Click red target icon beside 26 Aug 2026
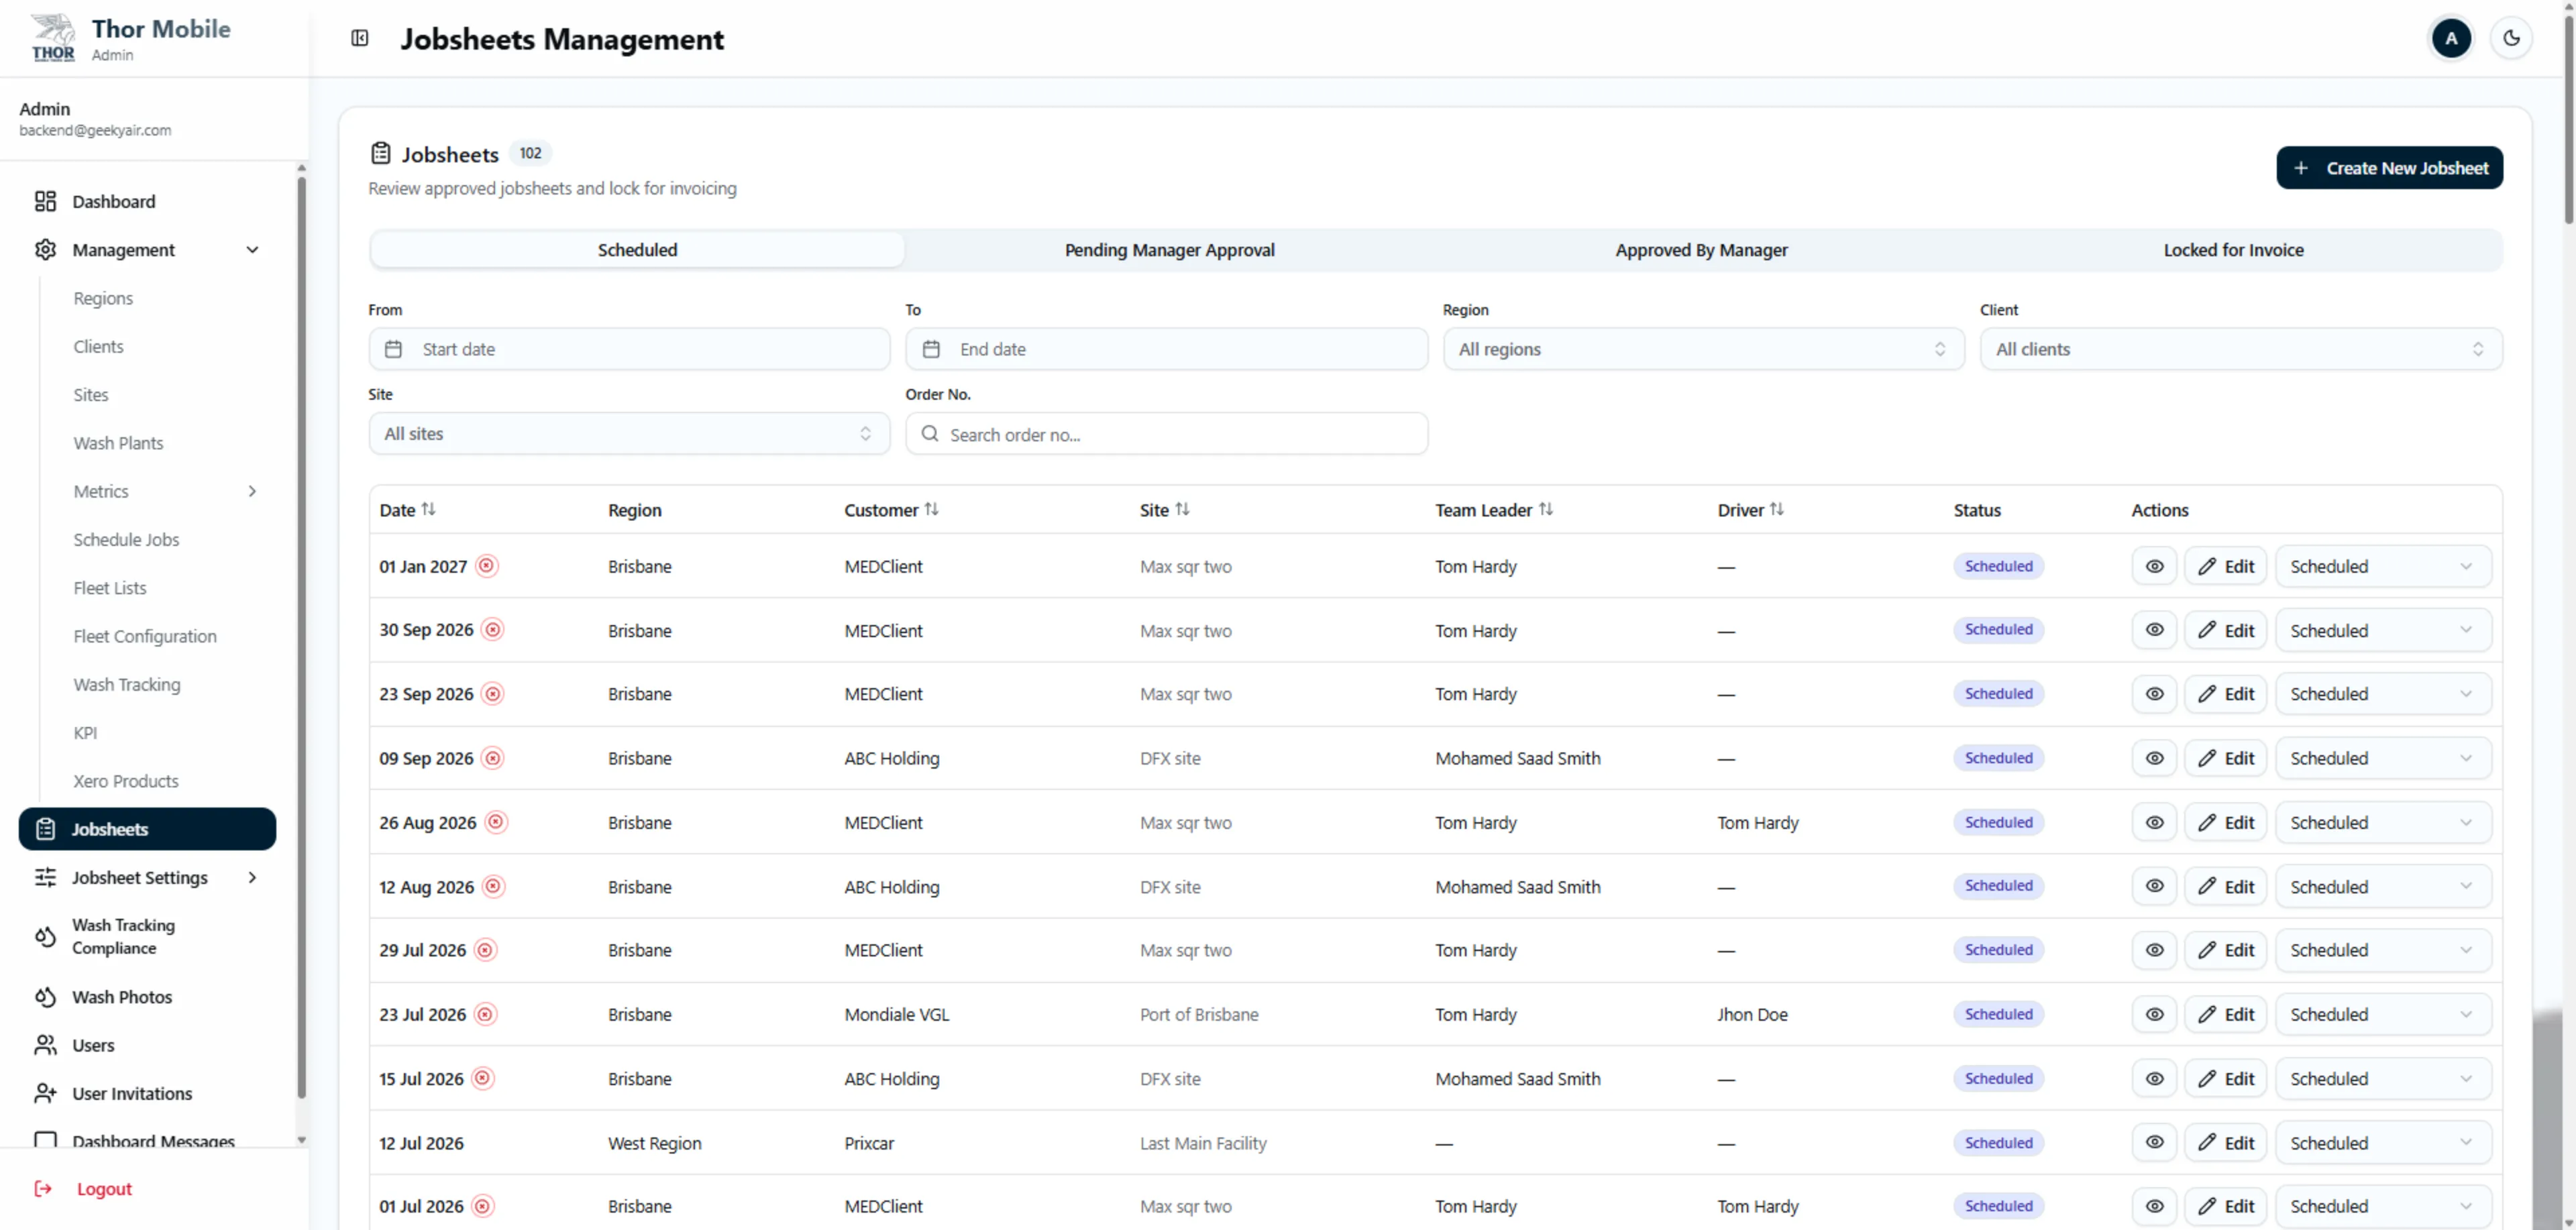This screenshot has height=1230, width=2576. (x=496, y=822)
